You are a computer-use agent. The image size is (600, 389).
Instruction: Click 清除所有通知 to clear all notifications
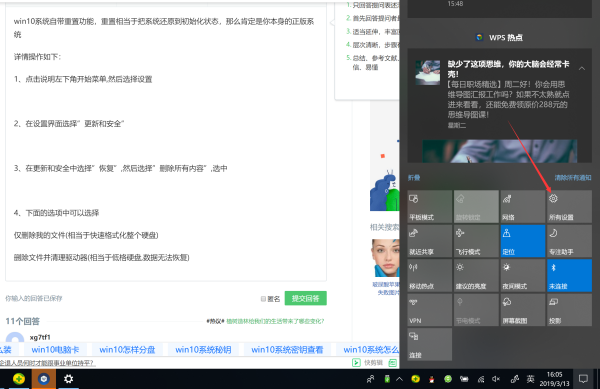click(573, 178)
